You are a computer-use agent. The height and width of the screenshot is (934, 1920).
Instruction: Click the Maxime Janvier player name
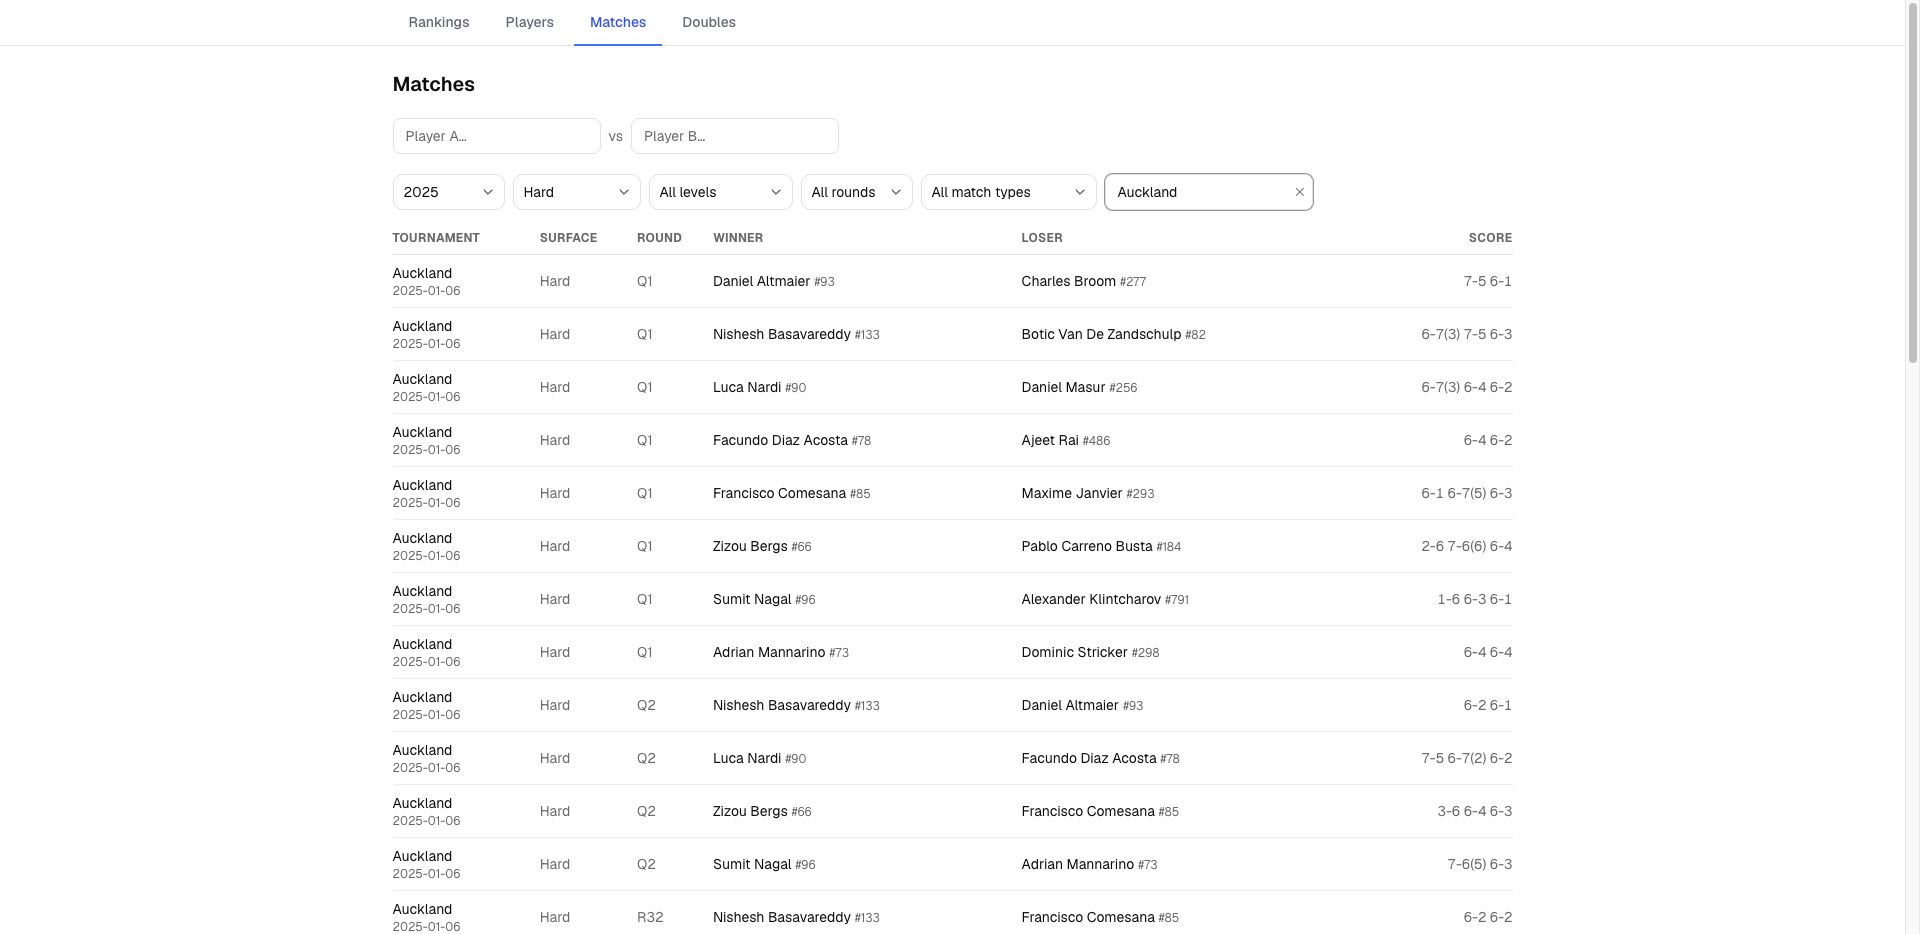click(1071, 493)
